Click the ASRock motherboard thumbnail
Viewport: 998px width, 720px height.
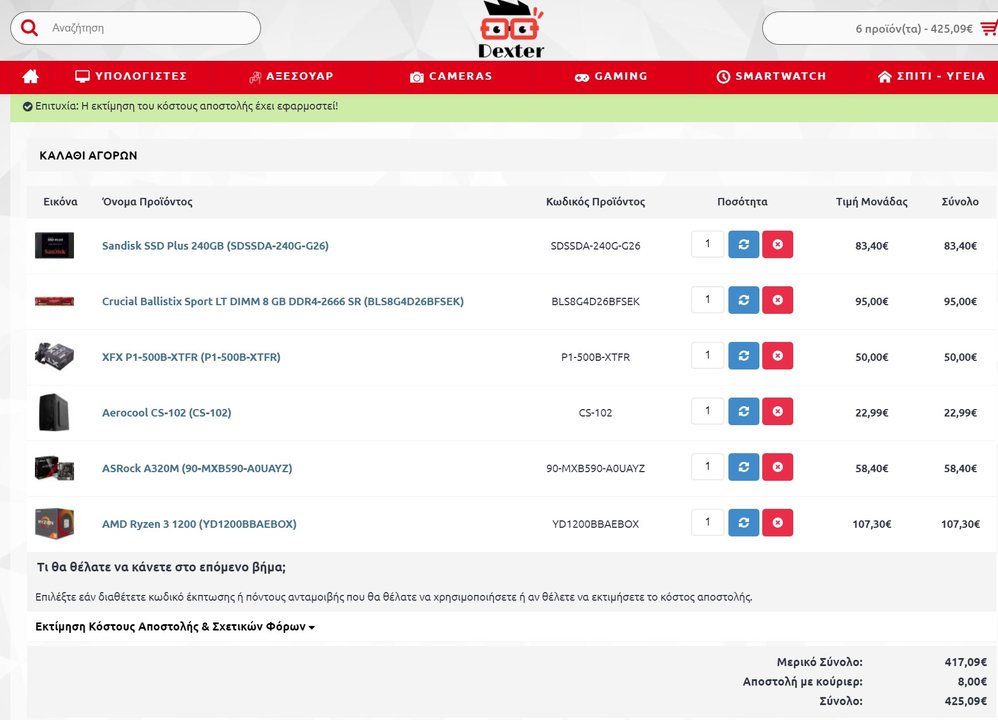pos(54,468)
